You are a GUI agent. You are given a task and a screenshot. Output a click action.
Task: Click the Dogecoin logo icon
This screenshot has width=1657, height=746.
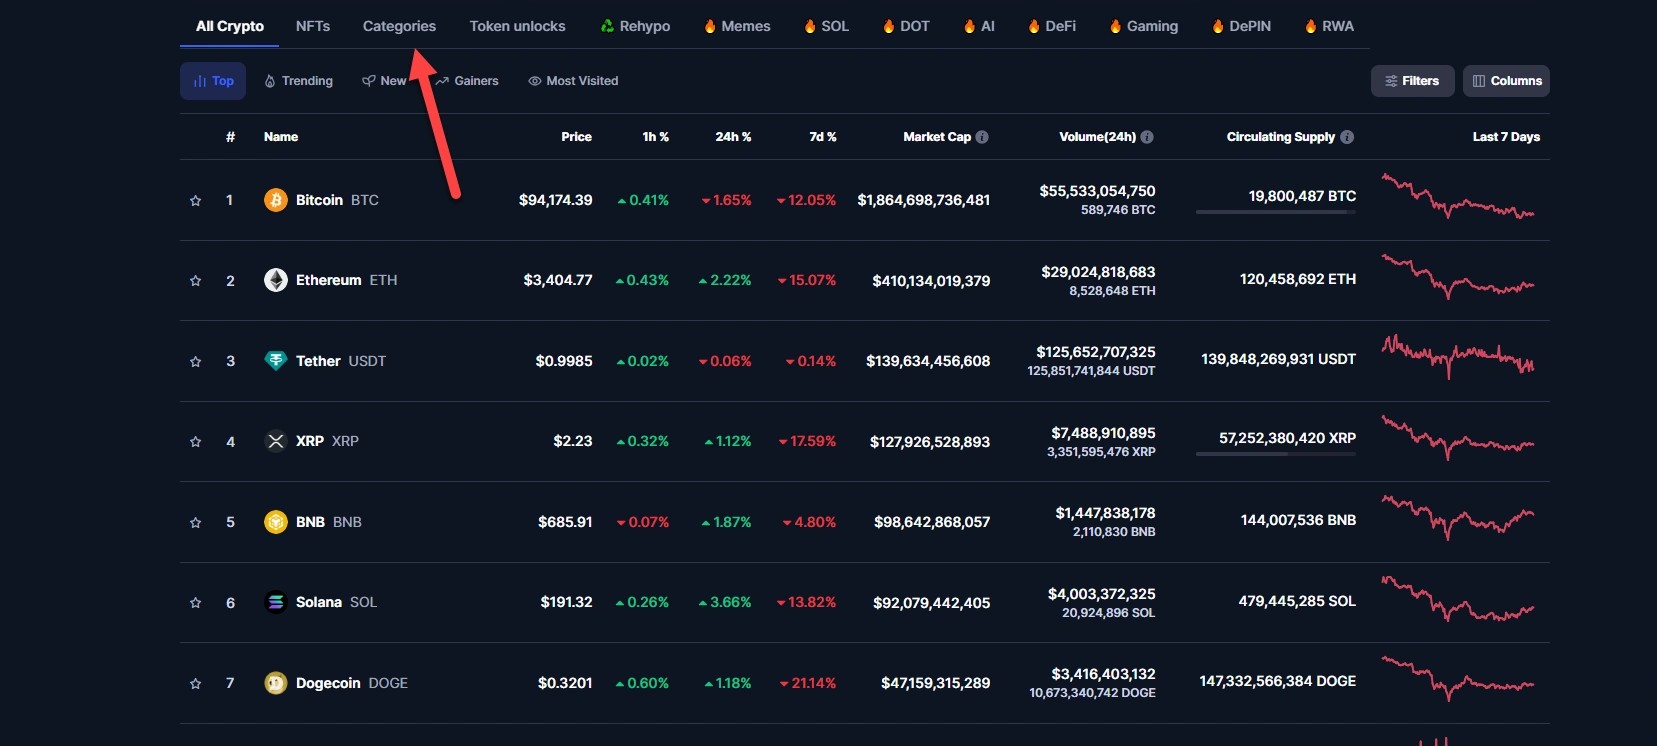point(275,683)
